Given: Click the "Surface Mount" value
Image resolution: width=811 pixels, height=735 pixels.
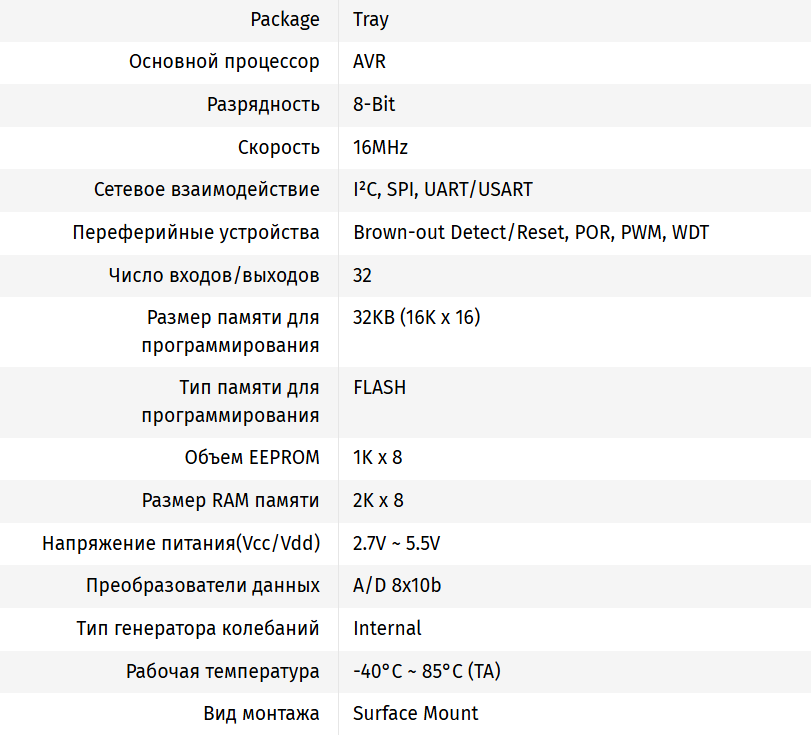Looking at the screenshot, I should click(x=416, y=713).
